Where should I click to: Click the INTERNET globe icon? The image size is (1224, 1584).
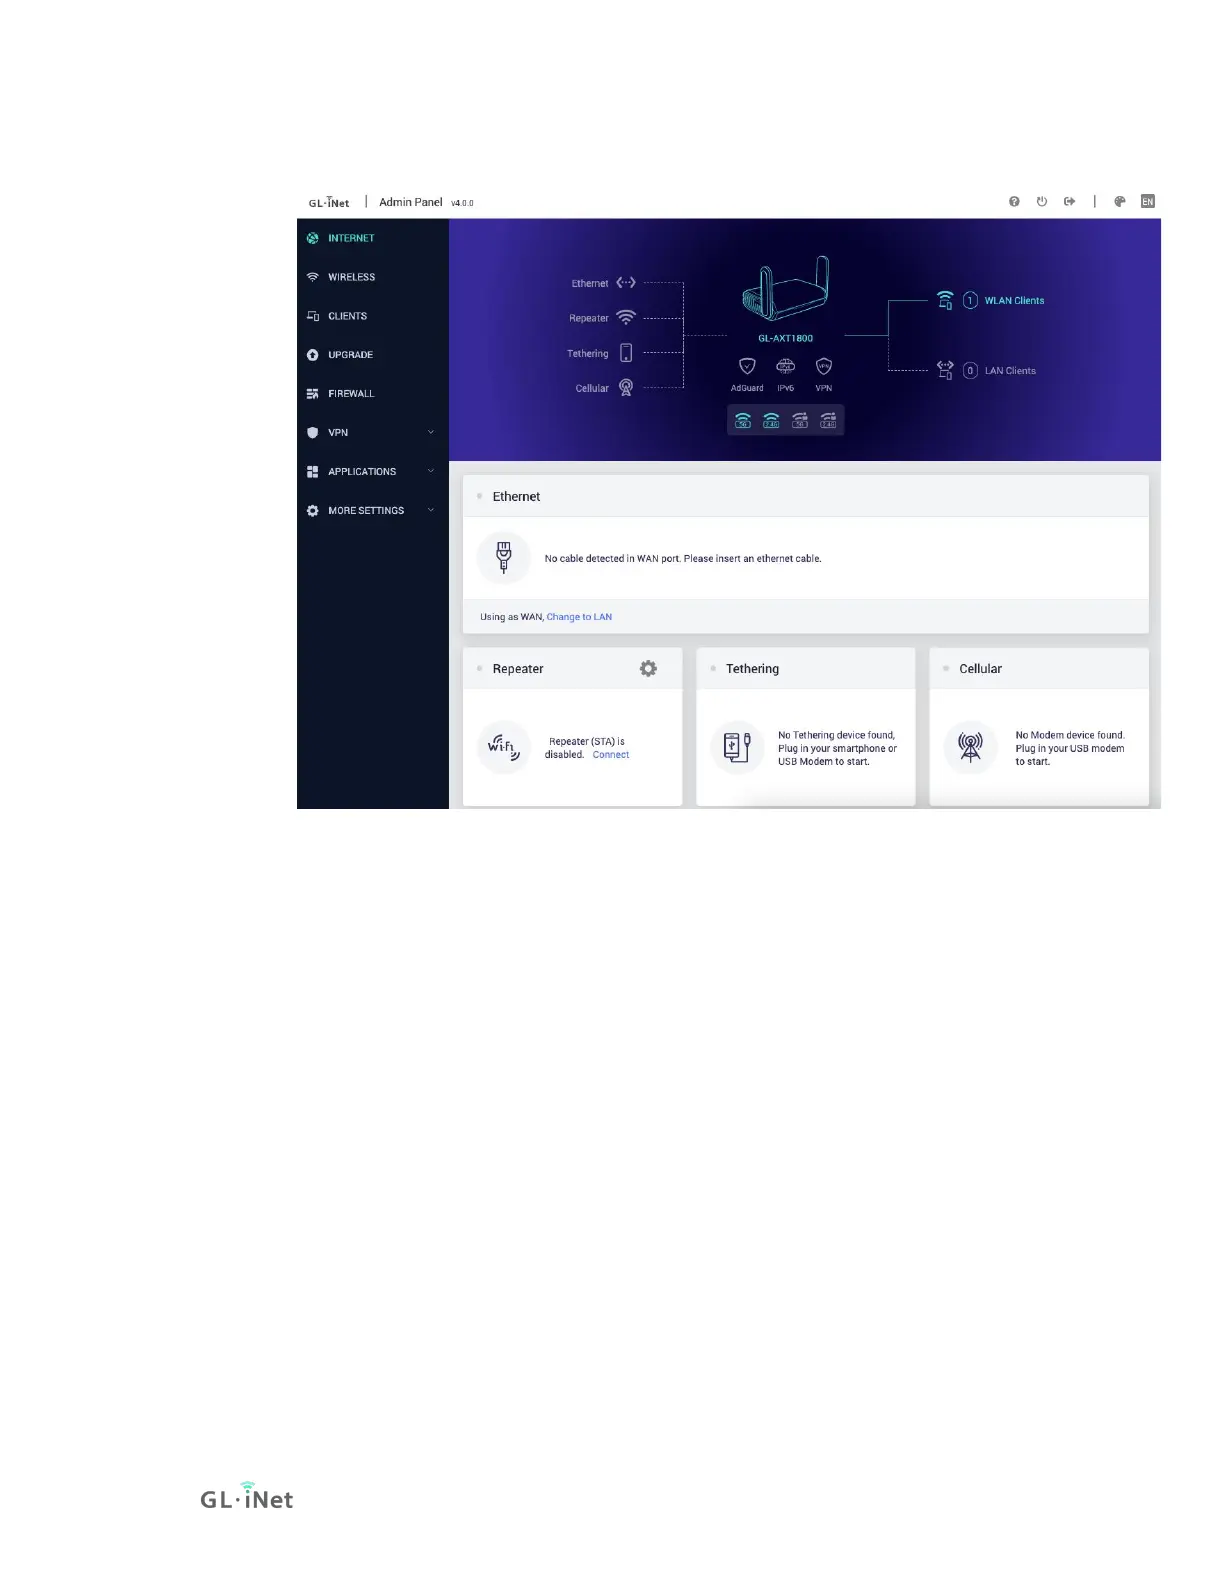(313, 238)
